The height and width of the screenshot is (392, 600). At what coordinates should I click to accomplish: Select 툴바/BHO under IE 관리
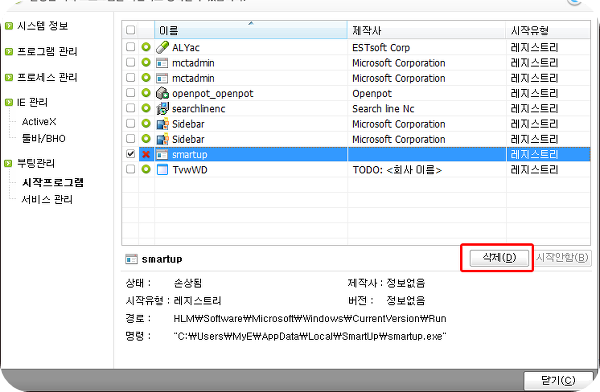click(44, 138)
